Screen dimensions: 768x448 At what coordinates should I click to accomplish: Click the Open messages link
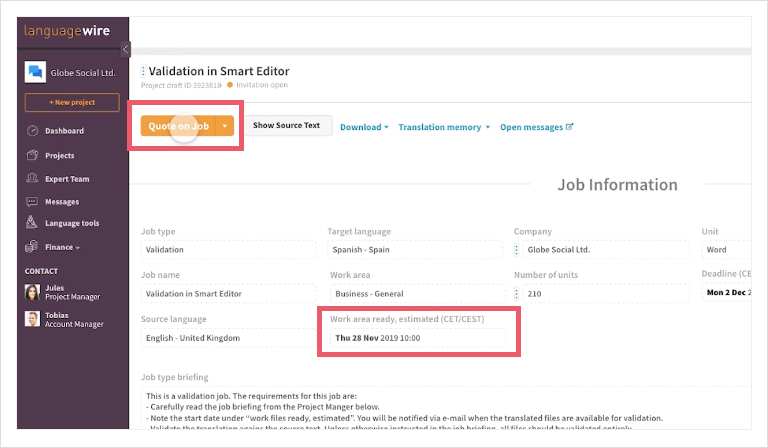click(x=537, y=127)
